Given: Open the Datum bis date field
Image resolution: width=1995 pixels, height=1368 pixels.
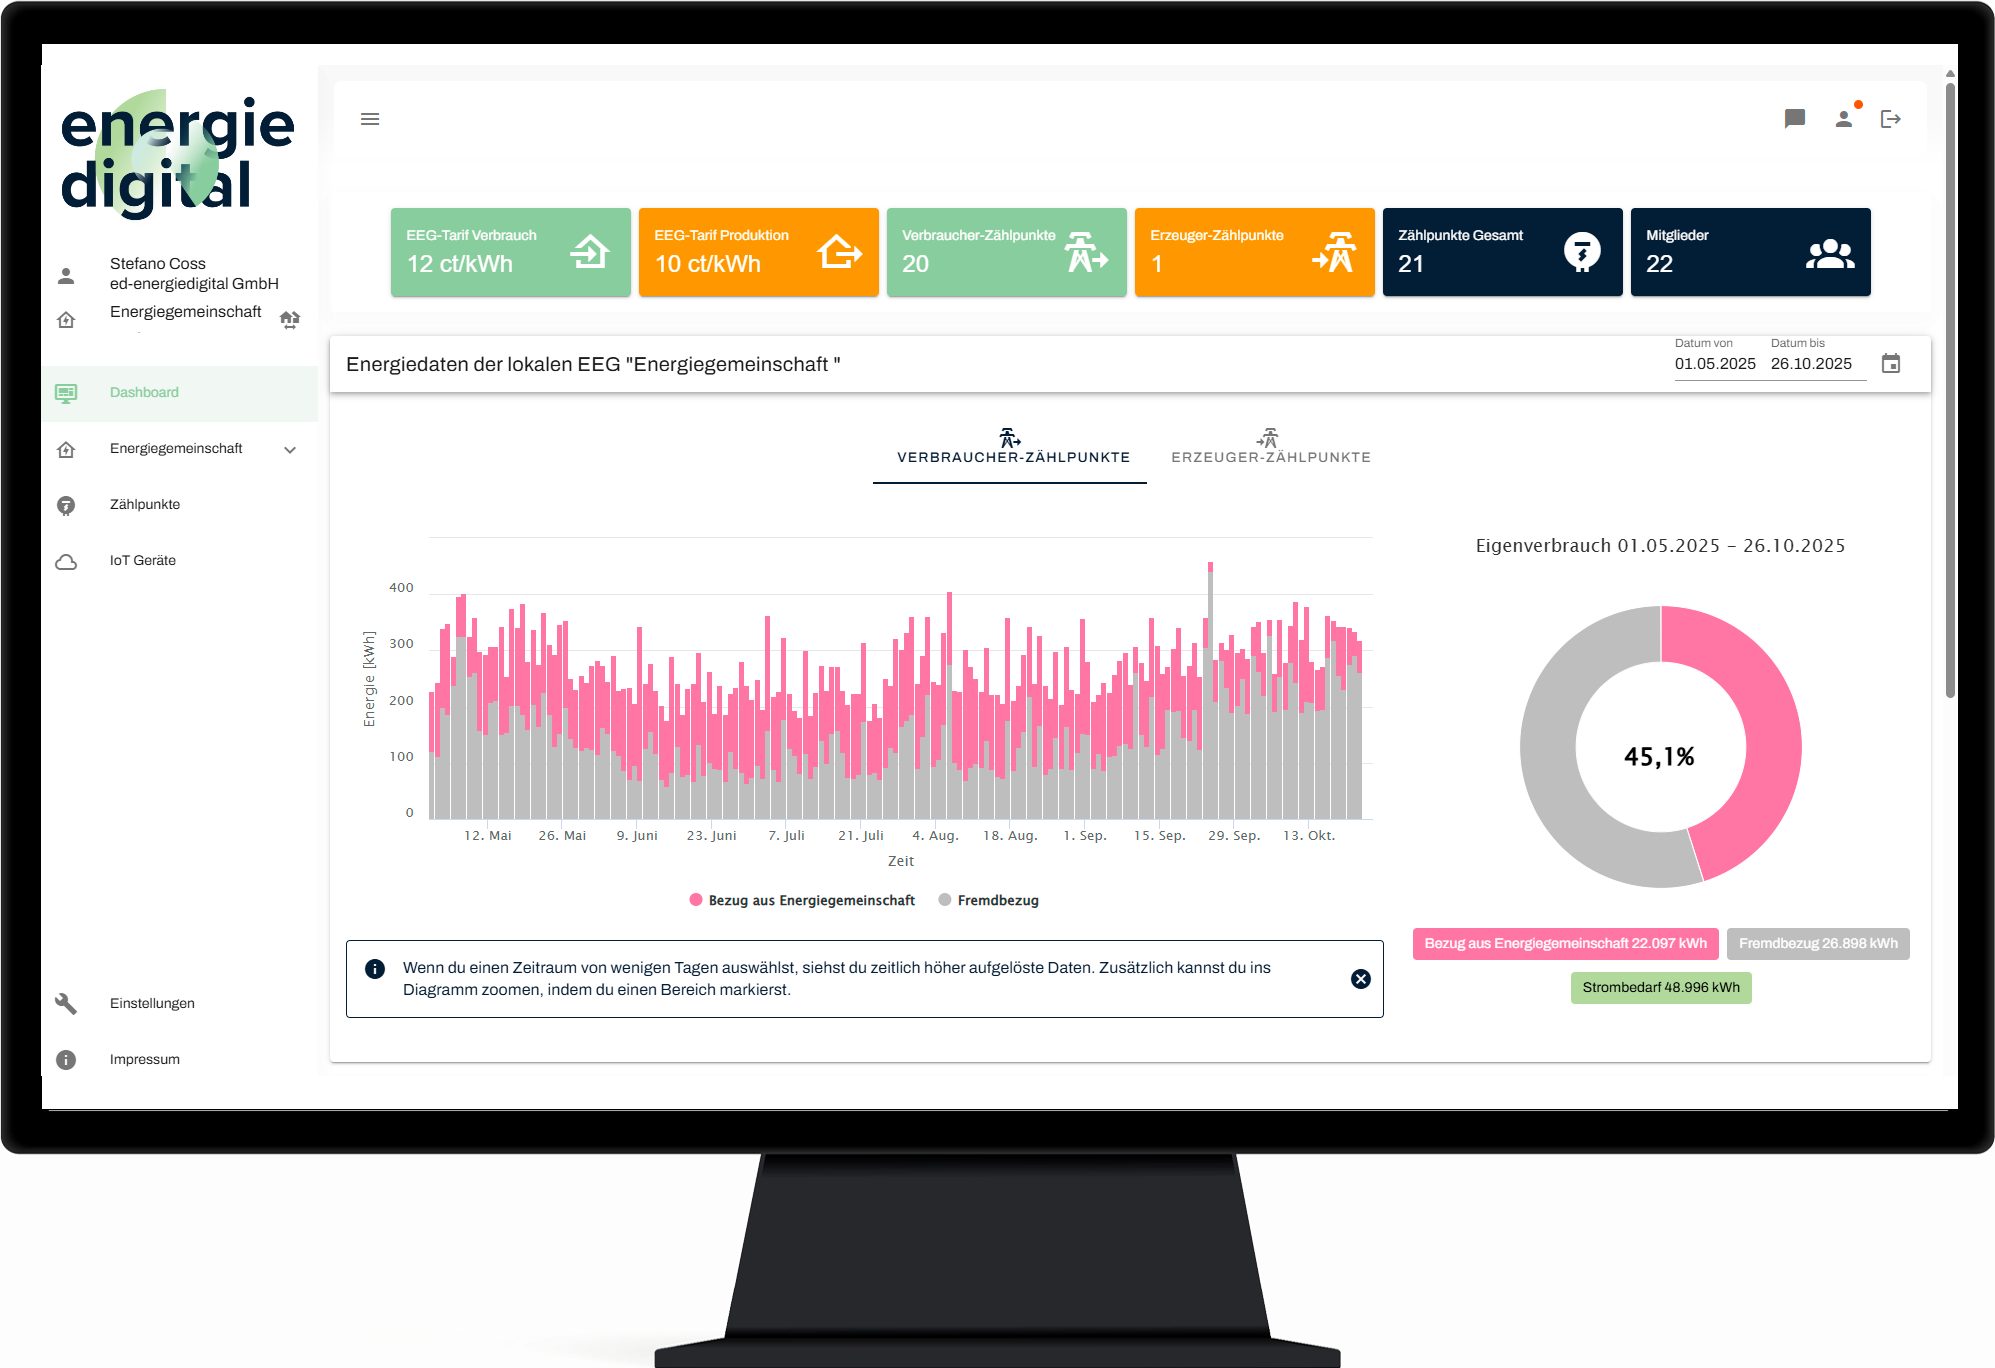Looking at the screenshot, I should 1811,364.
